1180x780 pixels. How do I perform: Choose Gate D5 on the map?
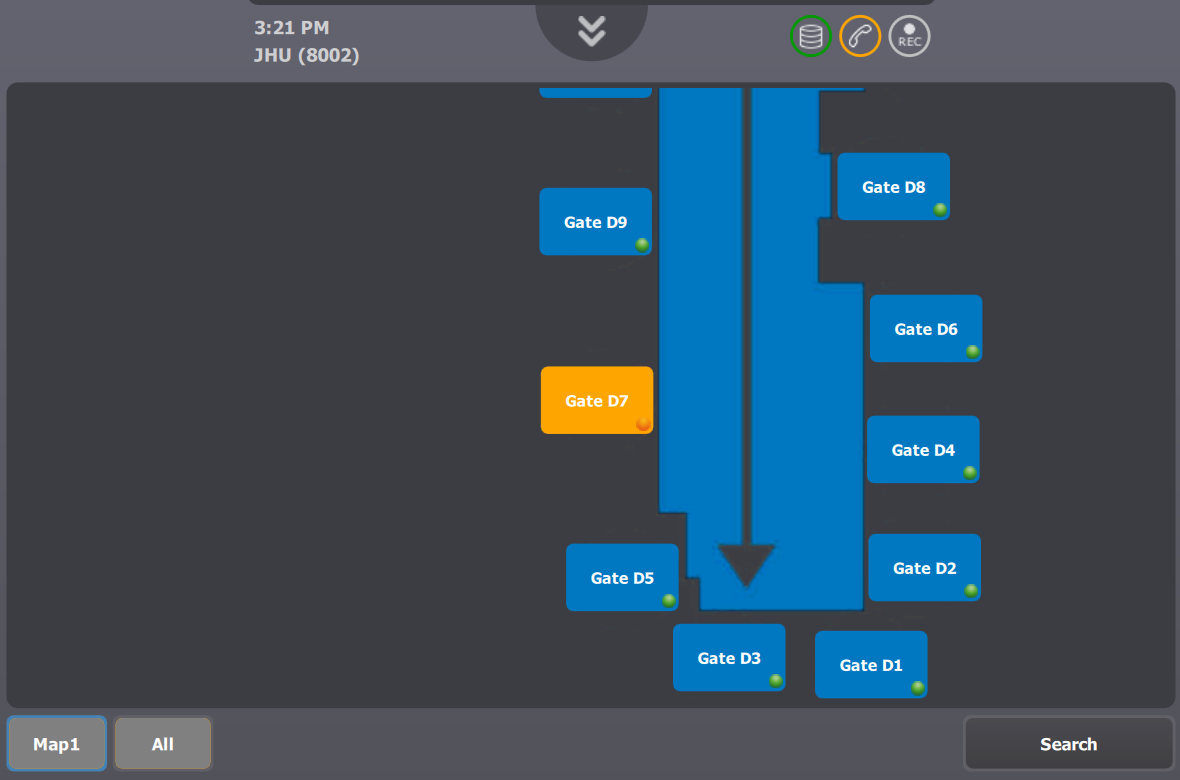coord(622,577)
